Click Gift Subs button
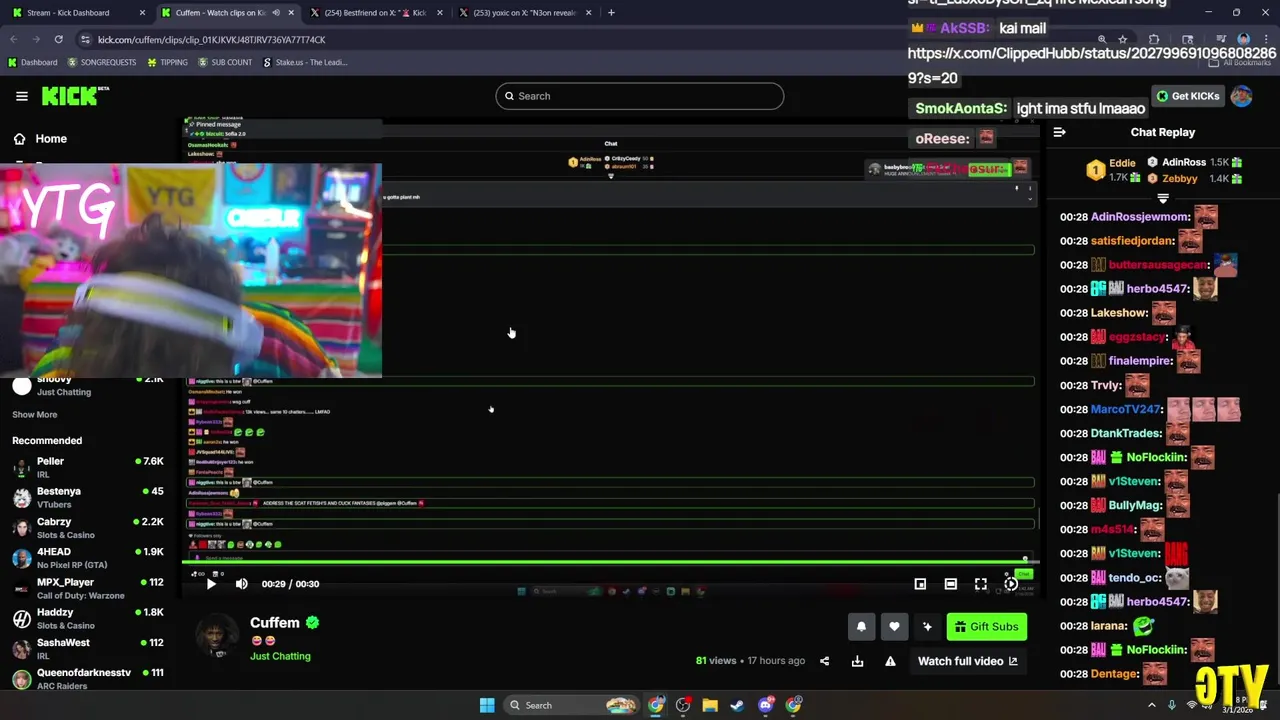Screen dimensions: 1280x720 pos(986,627)
